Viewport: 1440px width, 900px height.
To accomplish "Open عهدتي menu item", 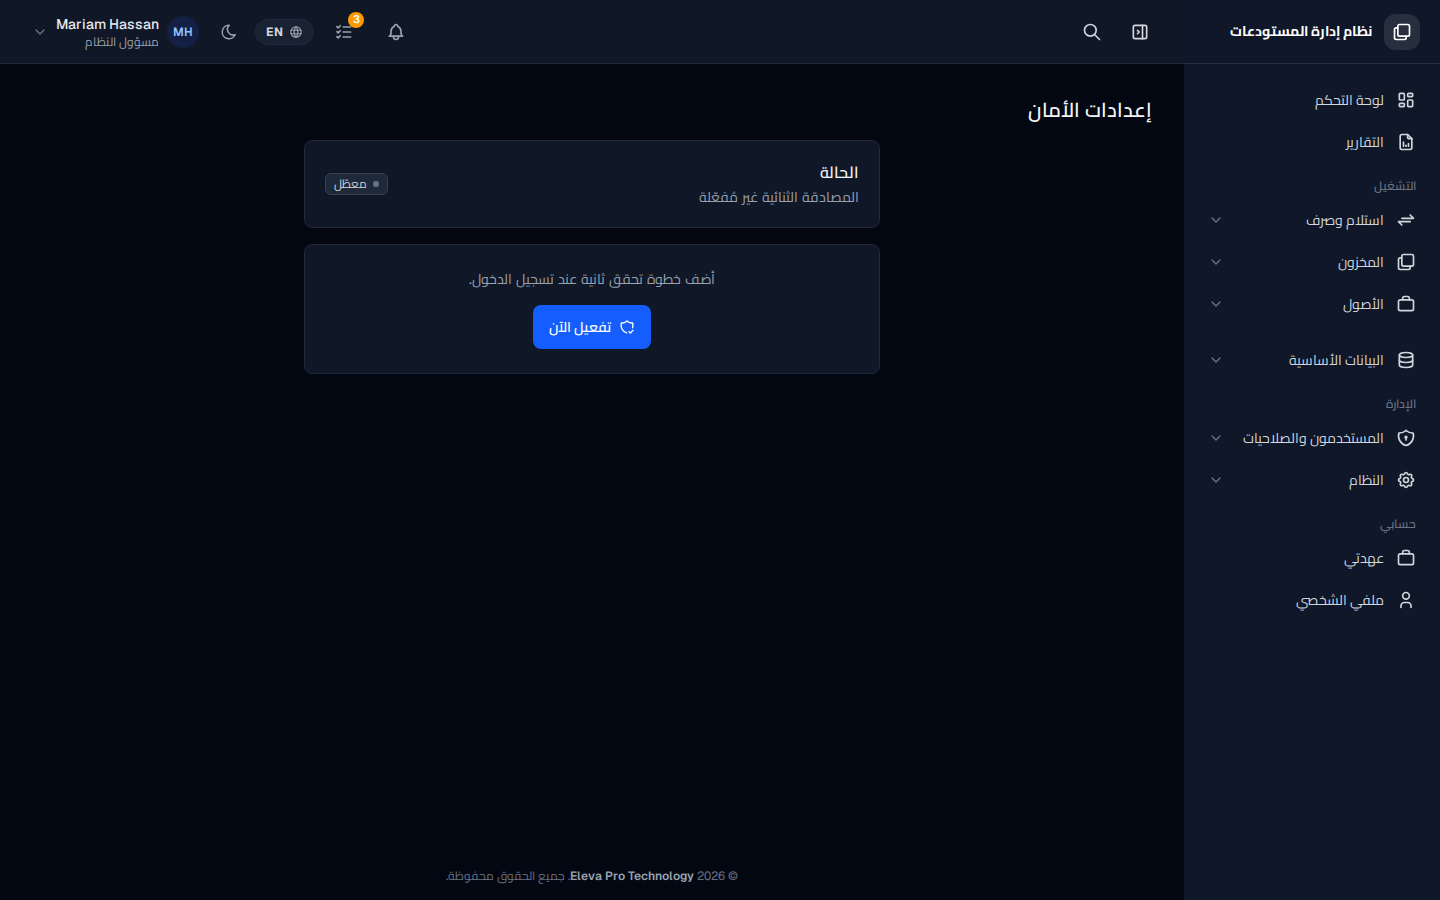I will [1312, 558].
